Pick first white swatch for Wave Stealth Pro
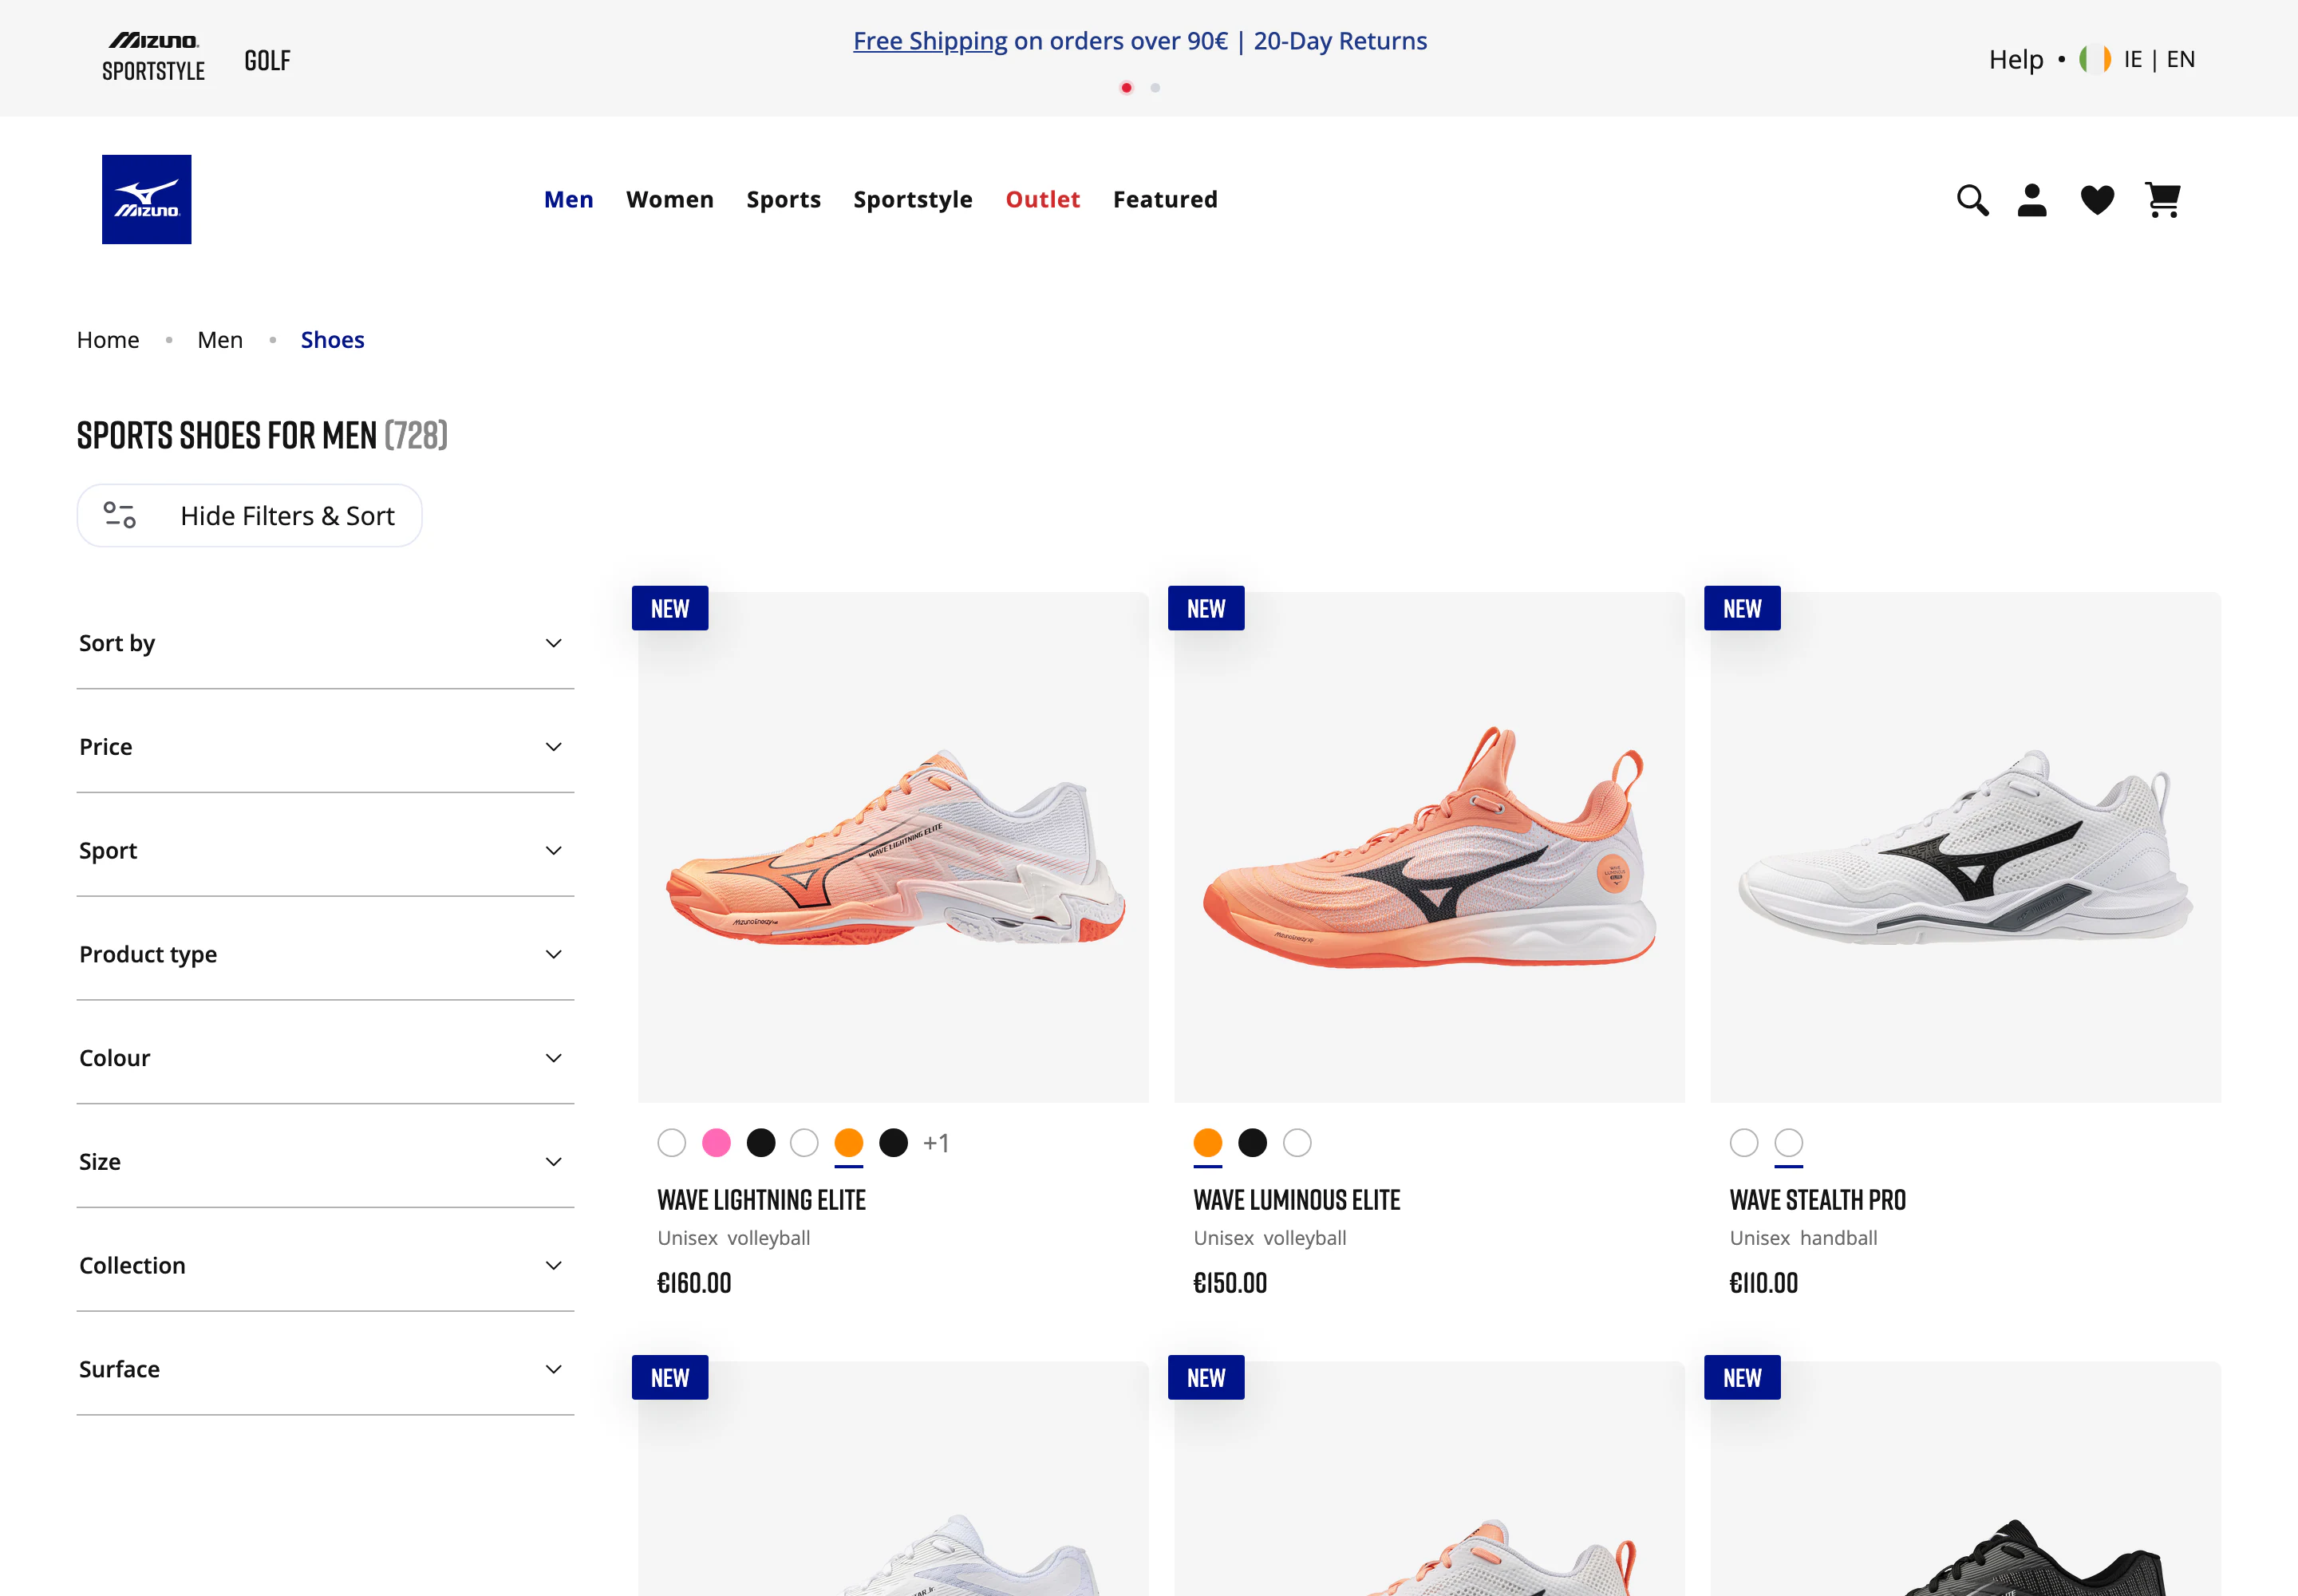 [1744, 1142]
